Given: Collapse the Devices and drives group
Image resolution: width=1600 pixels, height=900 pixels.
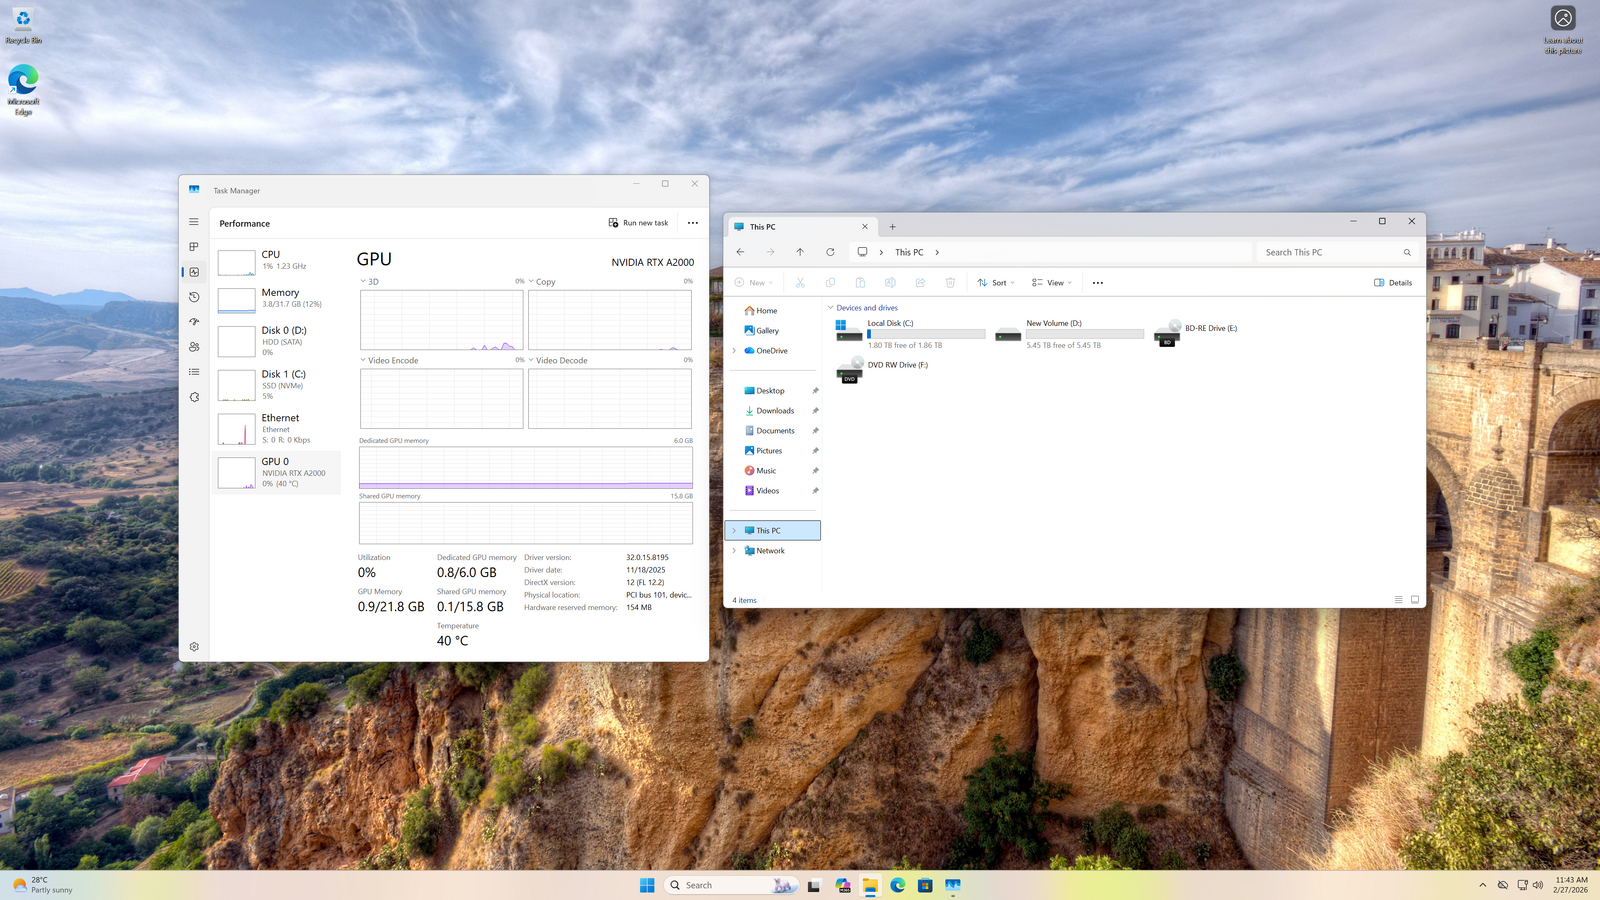Looking at the screenshot, I should [x=830, y=308].
